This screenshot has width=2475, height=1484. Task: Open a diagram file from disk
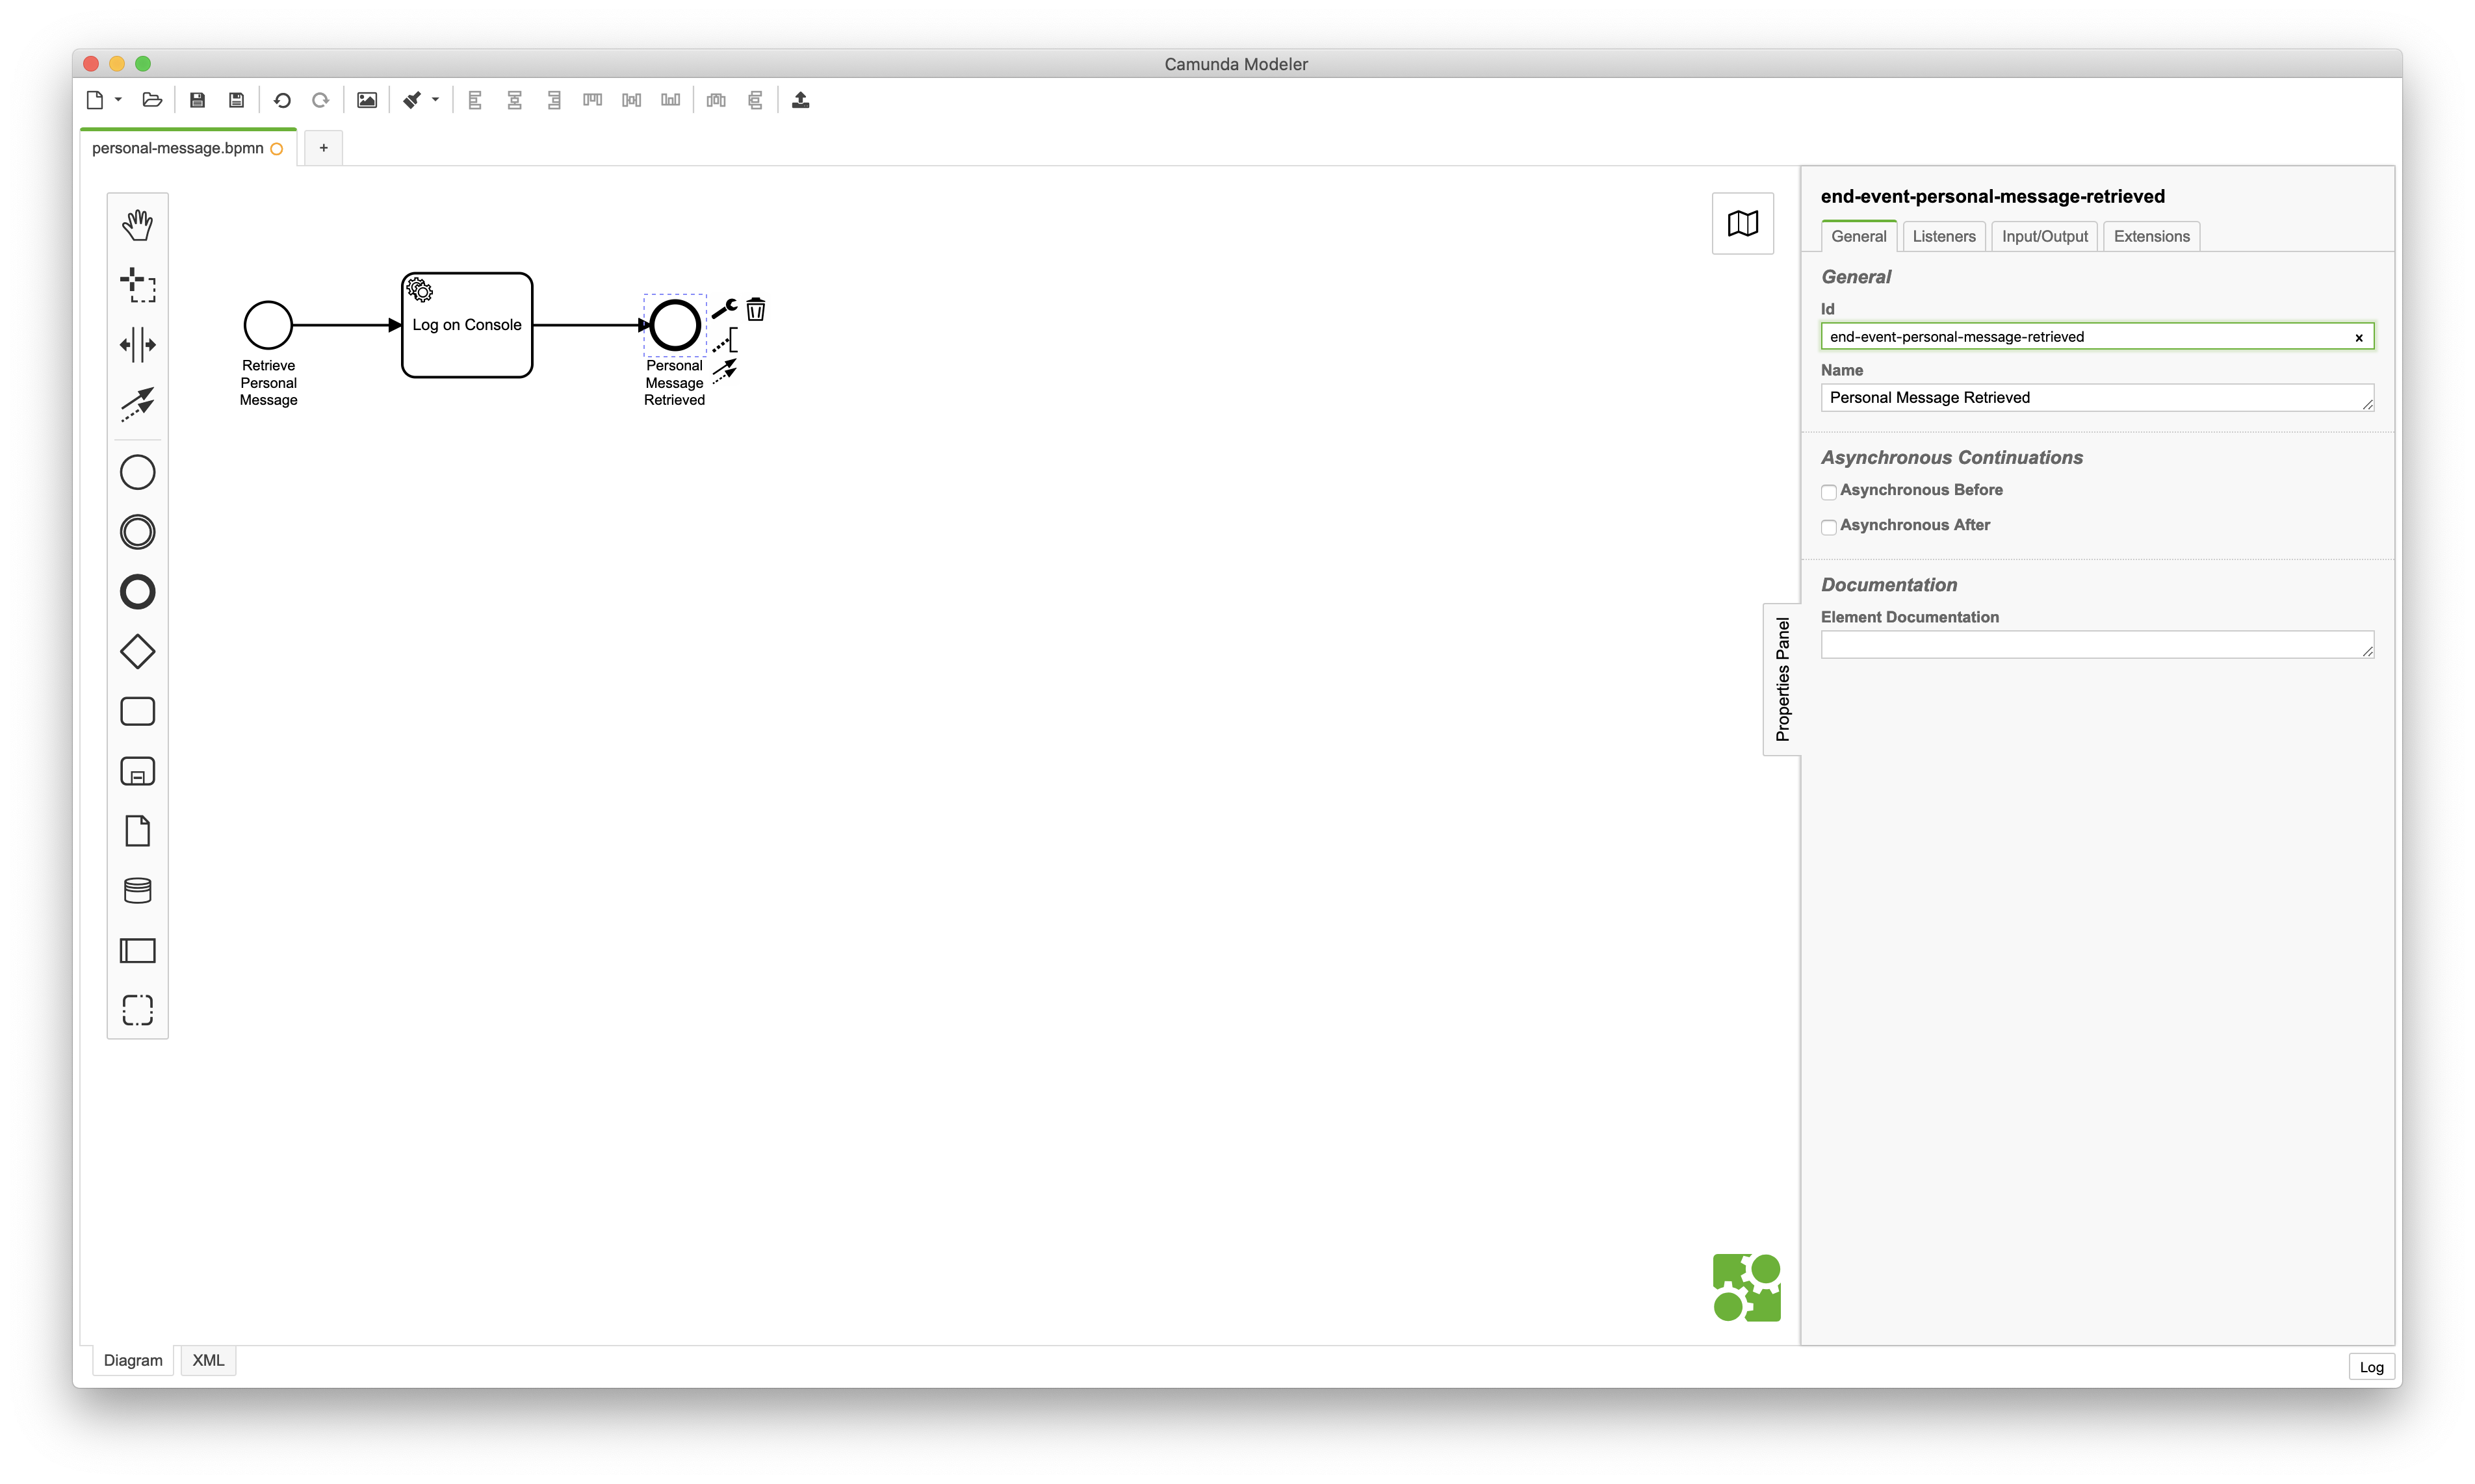[x=152, y=100]
